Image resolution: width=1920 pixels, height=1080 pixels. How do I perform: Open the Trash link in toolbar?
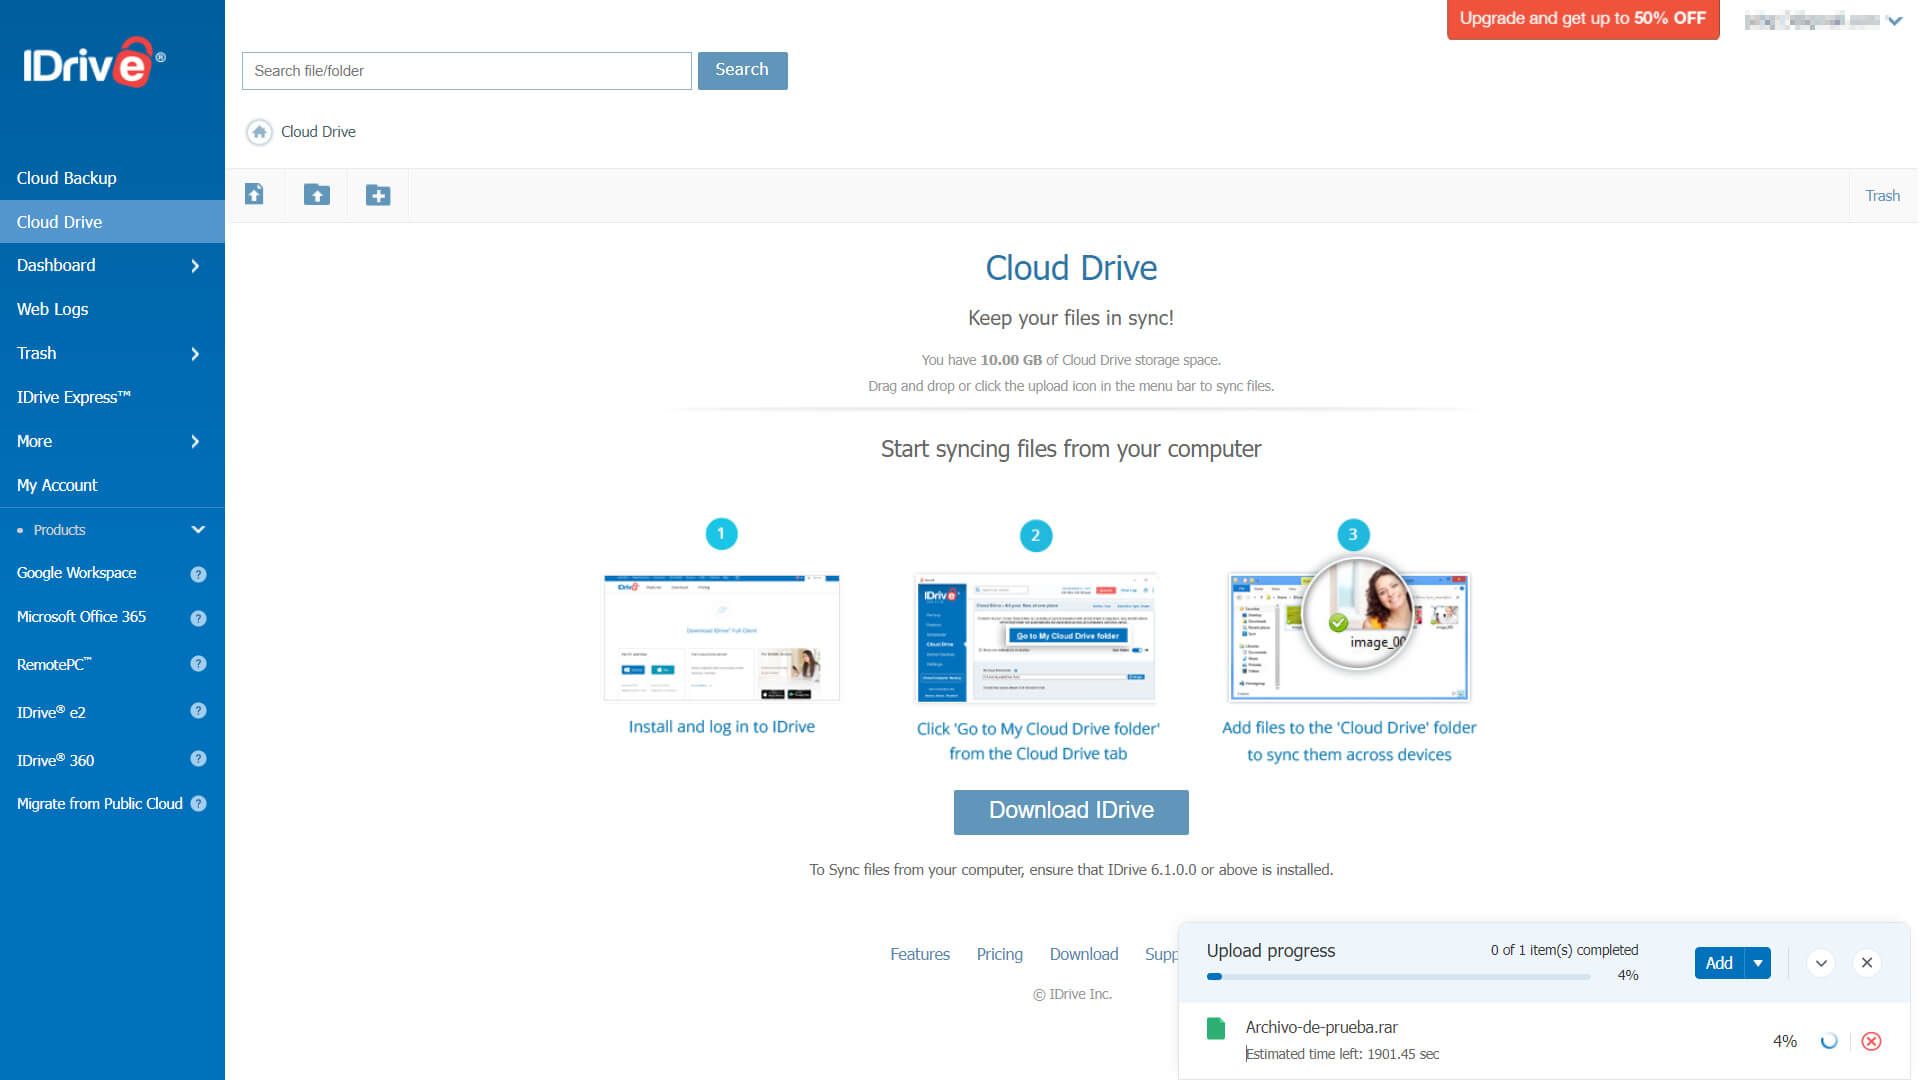[x=1882, y=196]
